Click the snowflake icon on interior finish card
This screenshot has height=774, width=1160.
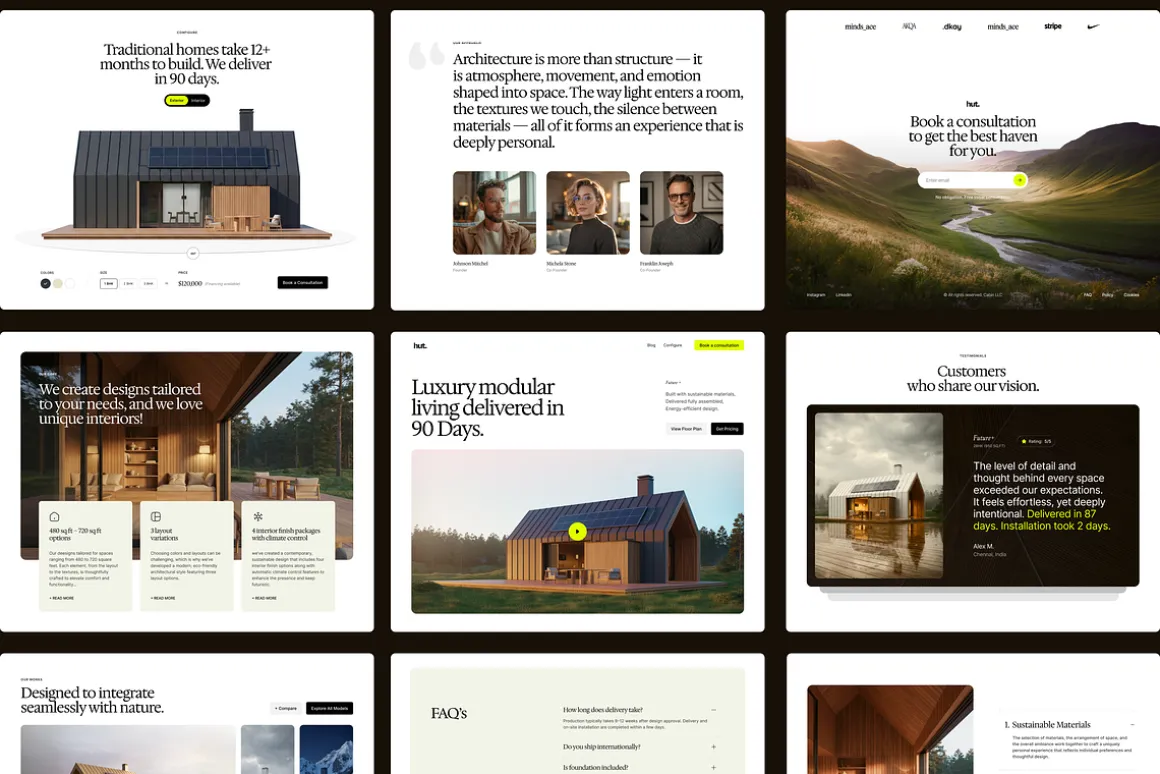click(x=257, y=516)
